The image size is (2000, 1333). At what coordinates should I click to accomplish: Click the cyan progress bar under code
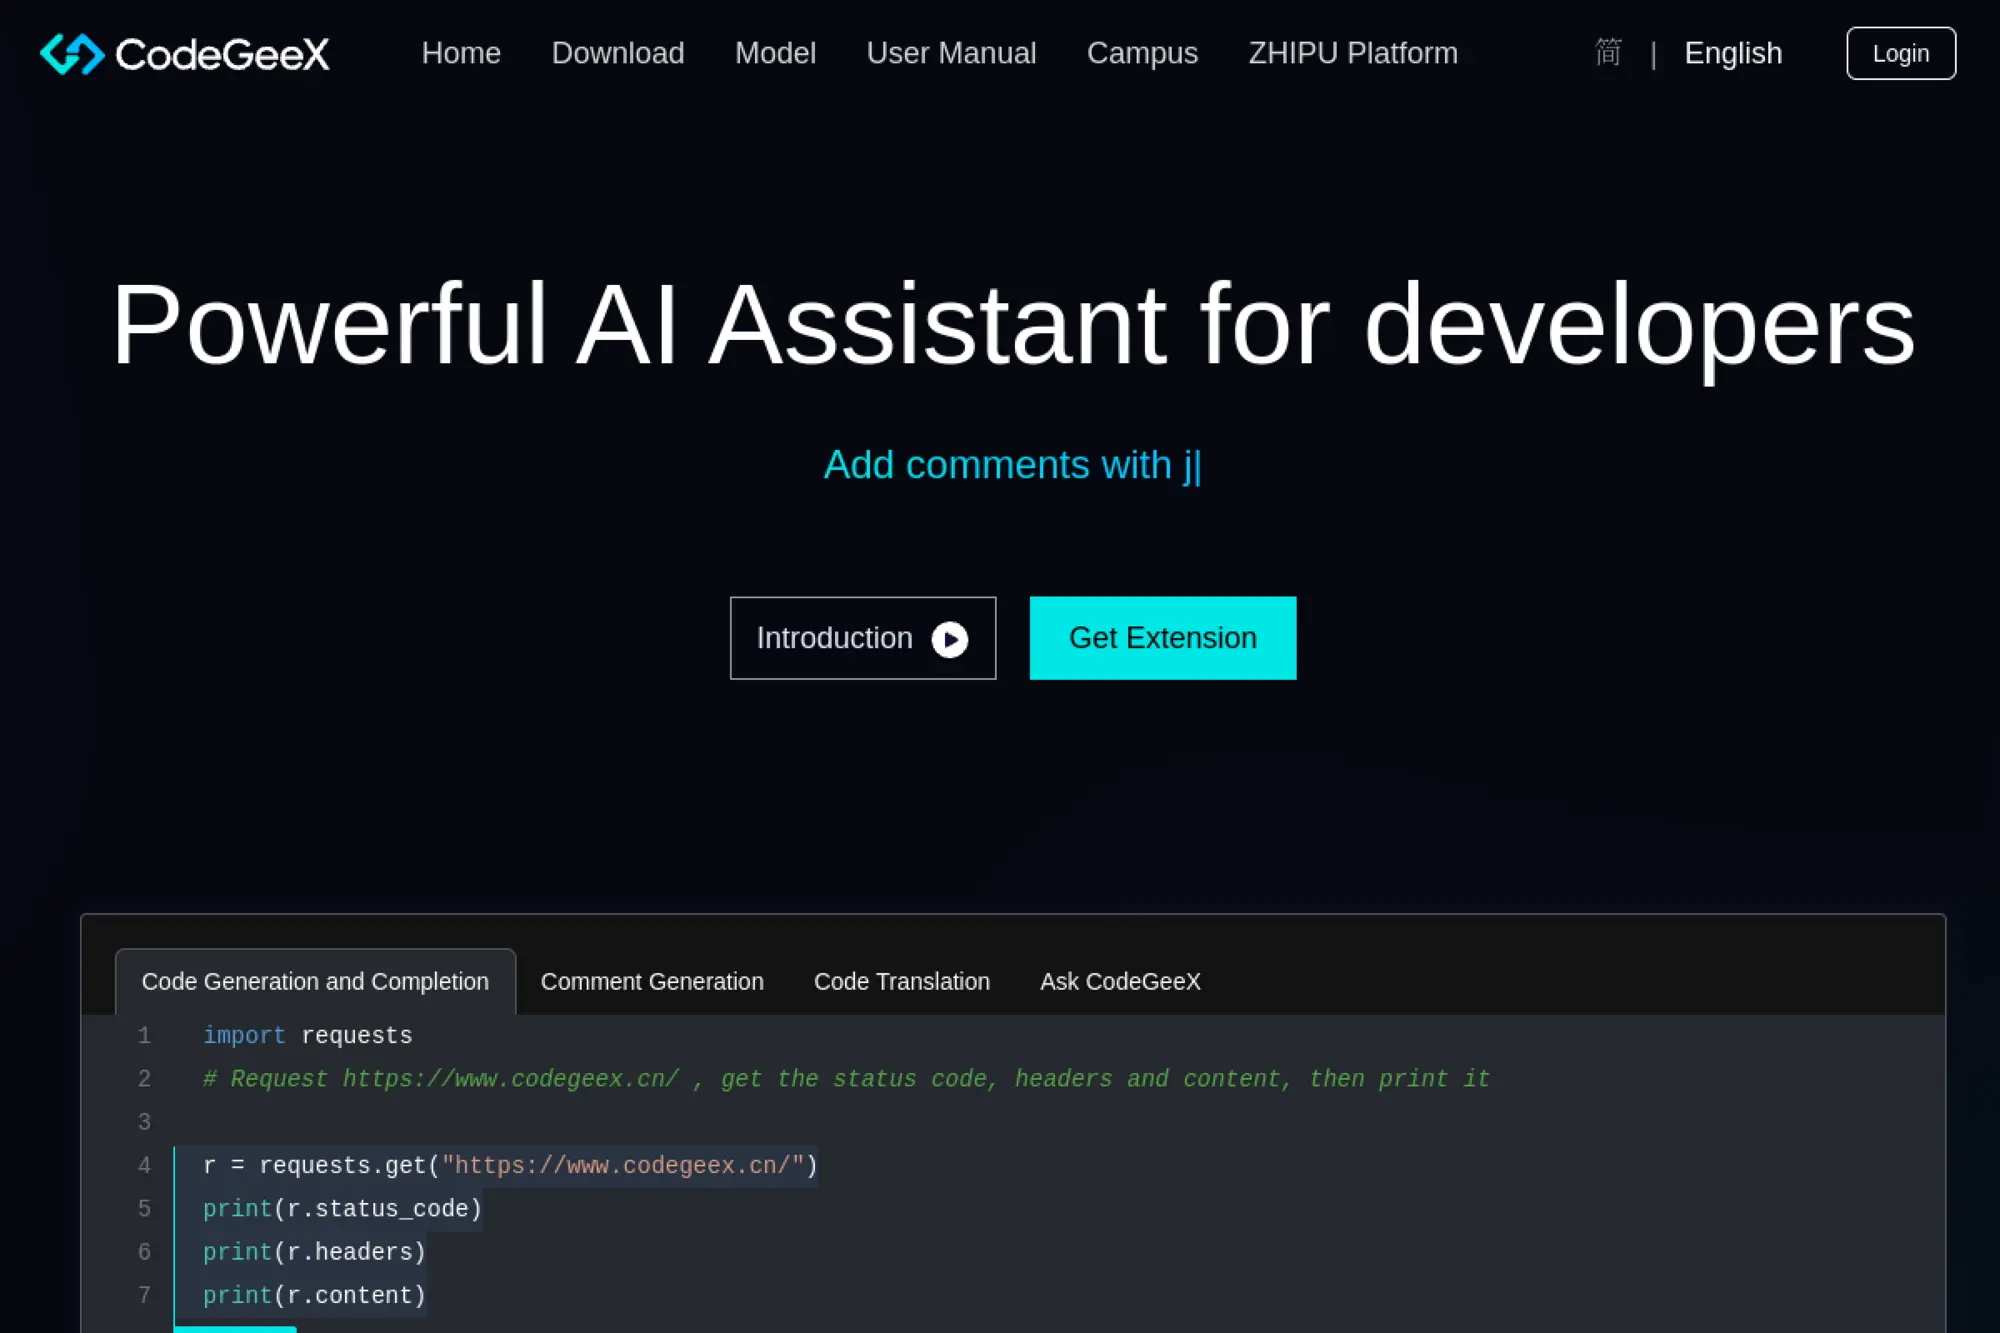coord(235,1328)
